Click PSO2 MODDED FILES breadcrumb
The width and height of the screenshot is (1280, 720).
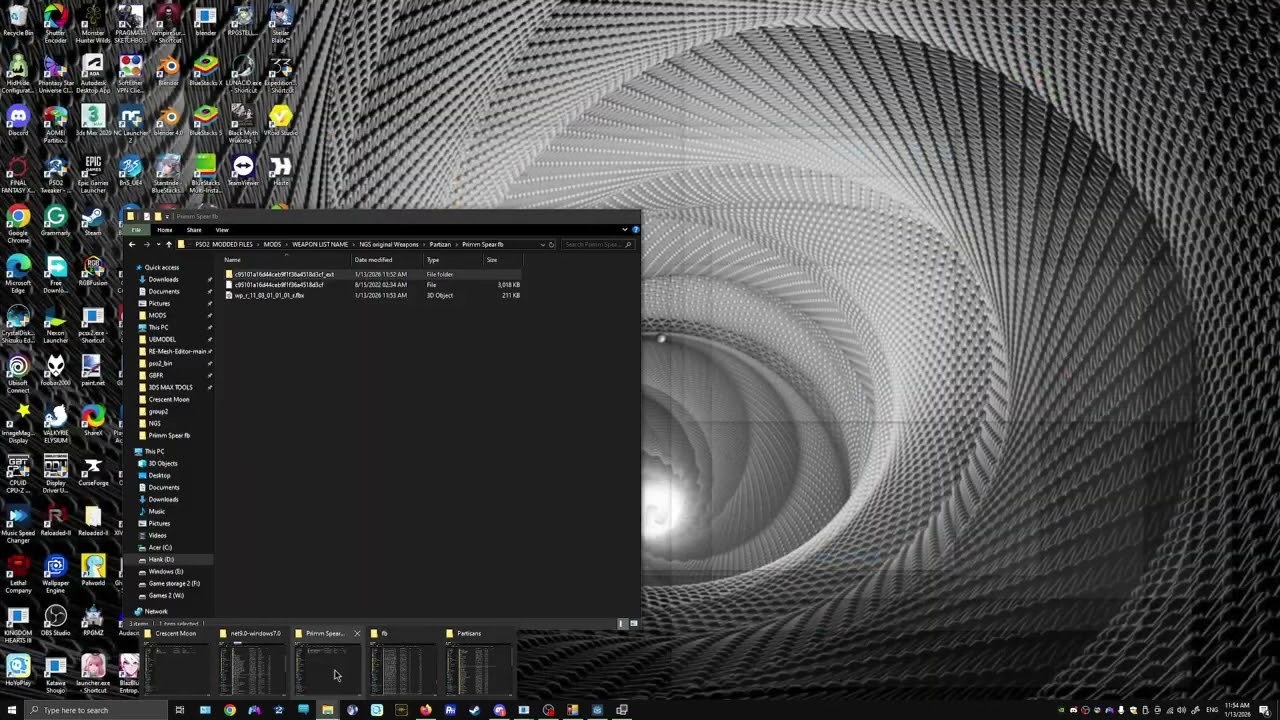click(x=224, y=244)
